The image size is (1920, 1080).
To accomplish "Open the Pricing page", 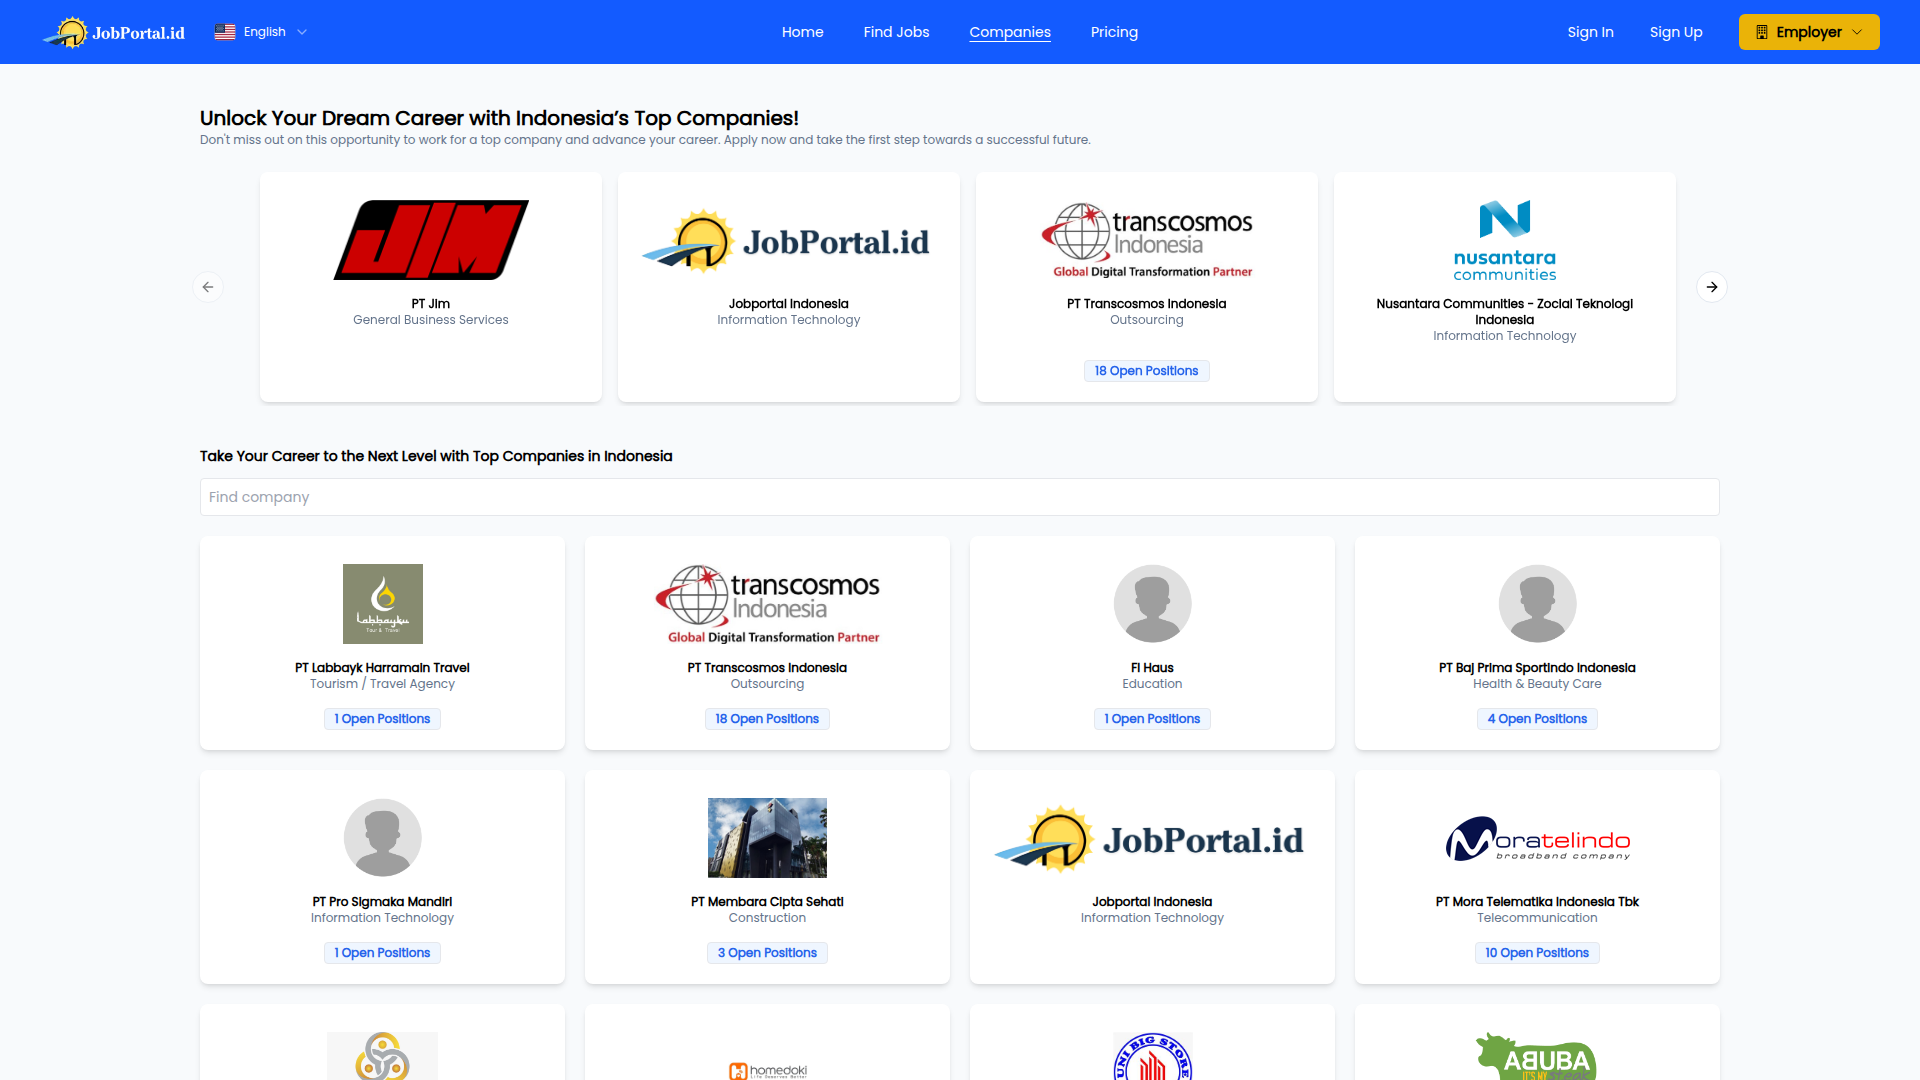I will pos(1114,32).
